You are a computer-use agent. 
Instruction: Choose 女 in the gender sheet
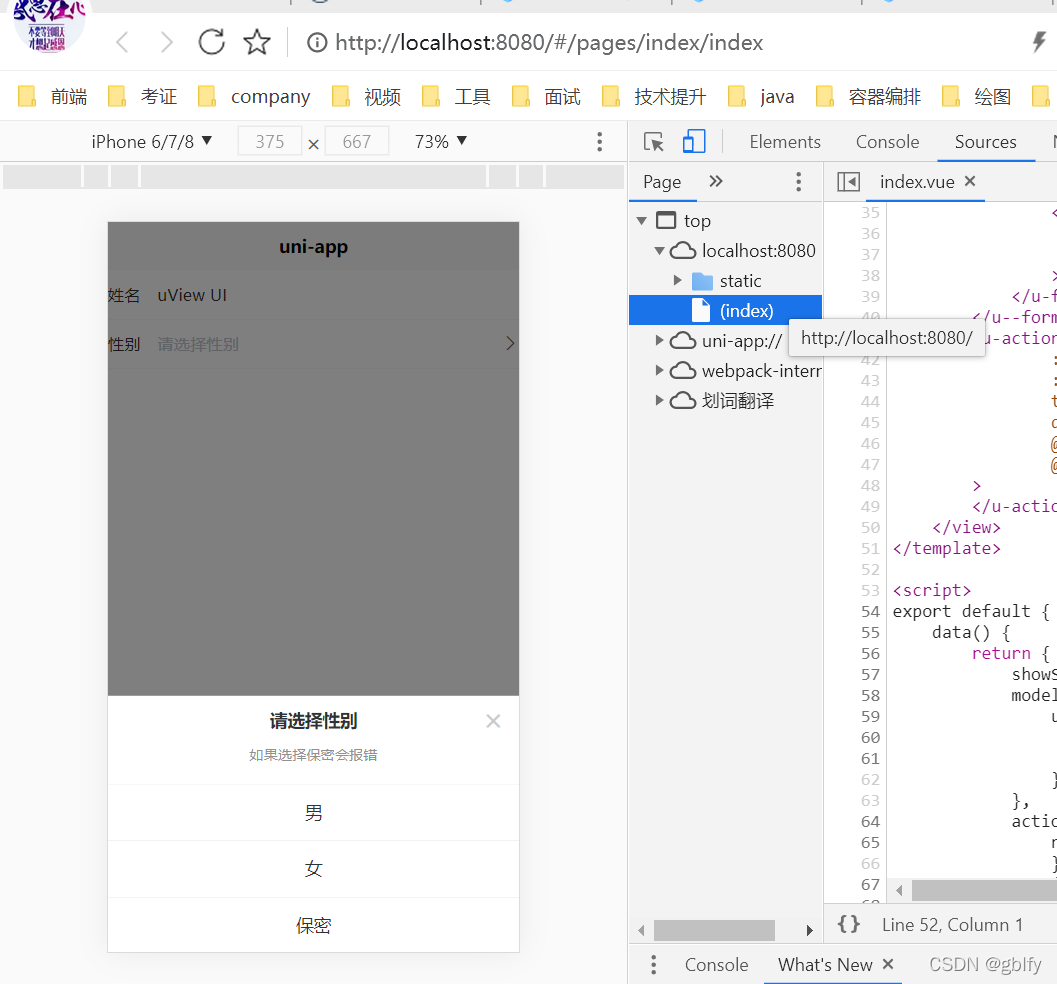[313, 869]
